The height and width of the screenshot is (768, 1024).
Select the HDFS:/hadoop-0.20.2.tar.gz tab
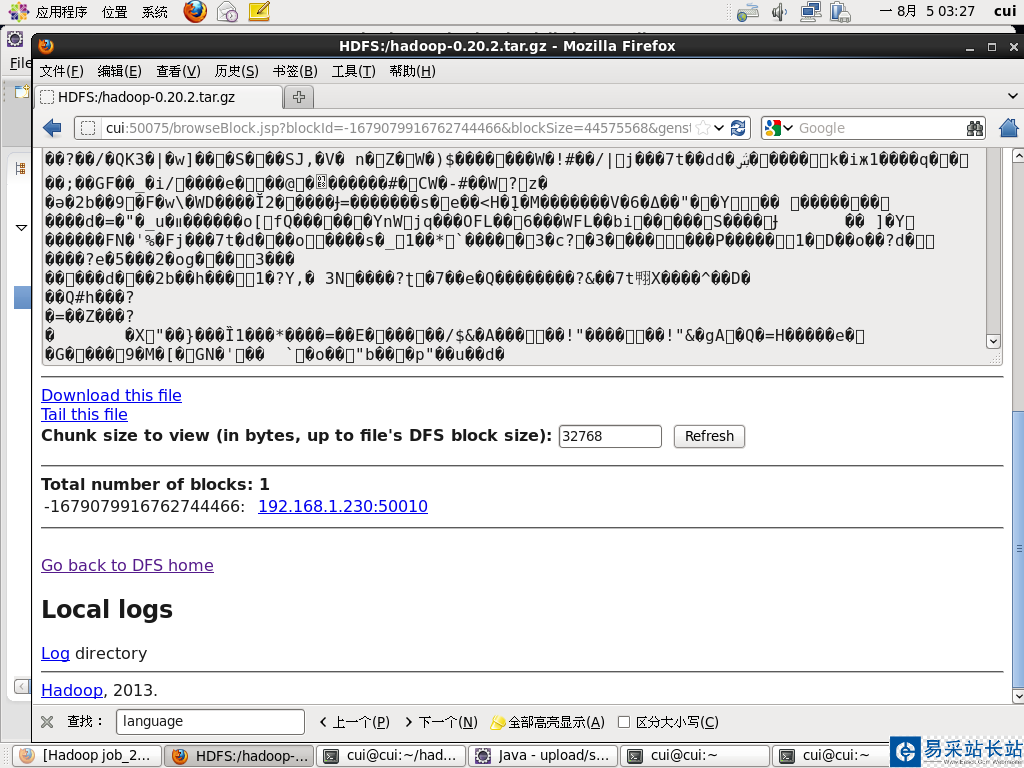[x=159, y=97]
